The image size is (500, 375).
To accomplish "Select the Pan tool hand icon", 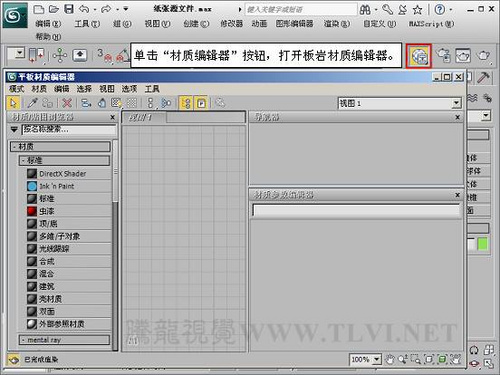I will tap(389, 359).
